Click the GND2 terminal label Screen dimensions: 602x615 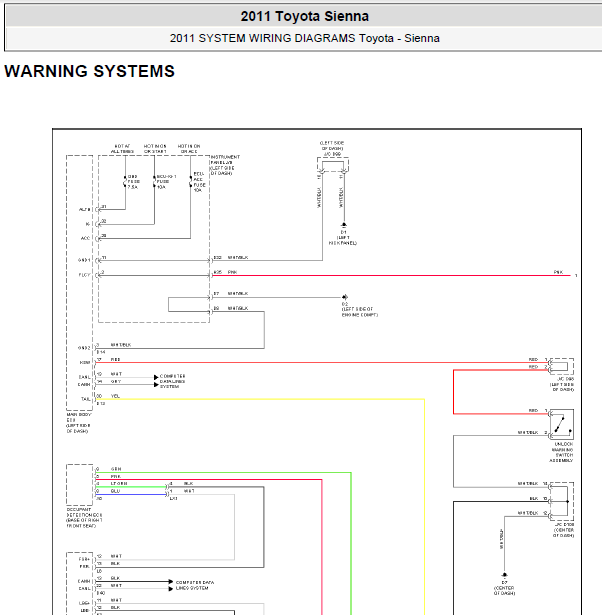[x=84, y=348]
